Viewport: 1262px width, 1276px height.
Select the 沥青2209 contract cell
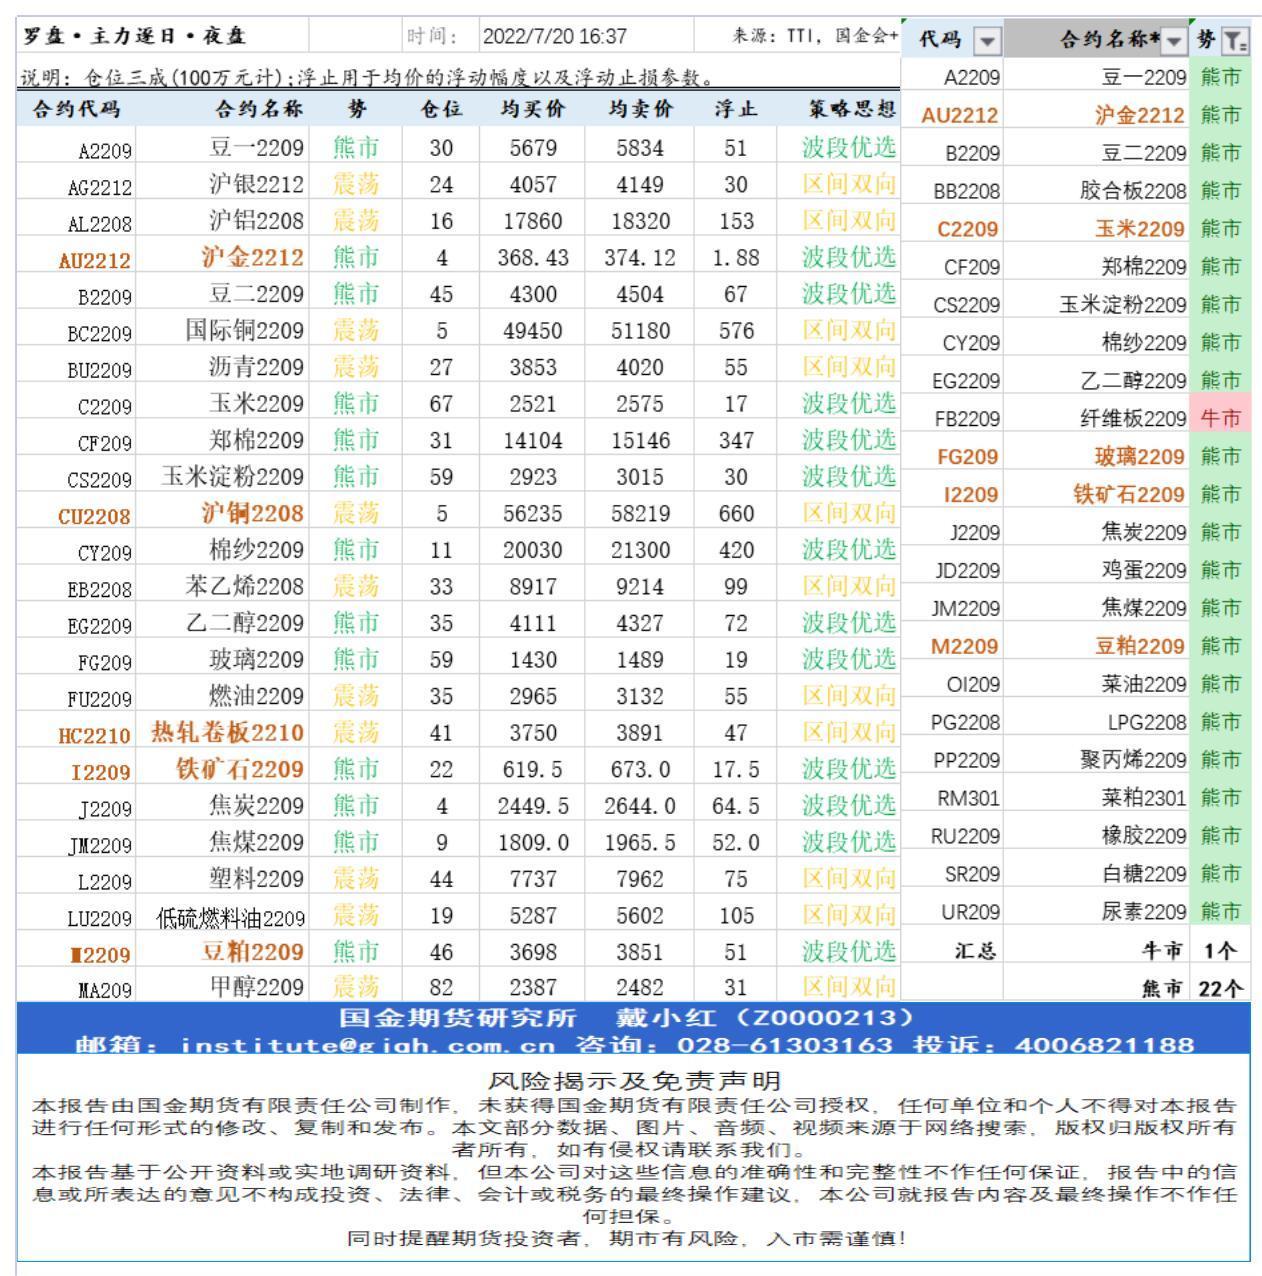222,368
